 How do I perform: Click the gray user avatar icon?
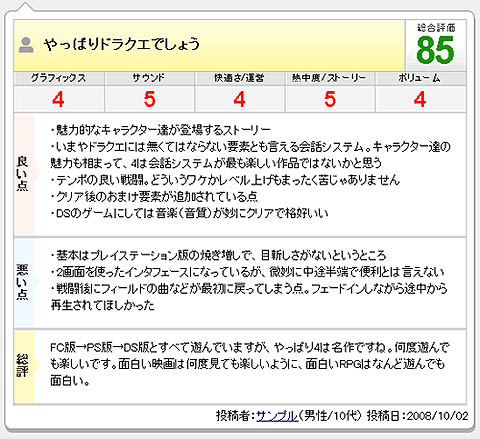pyautogui.click(x=26, y=45)
